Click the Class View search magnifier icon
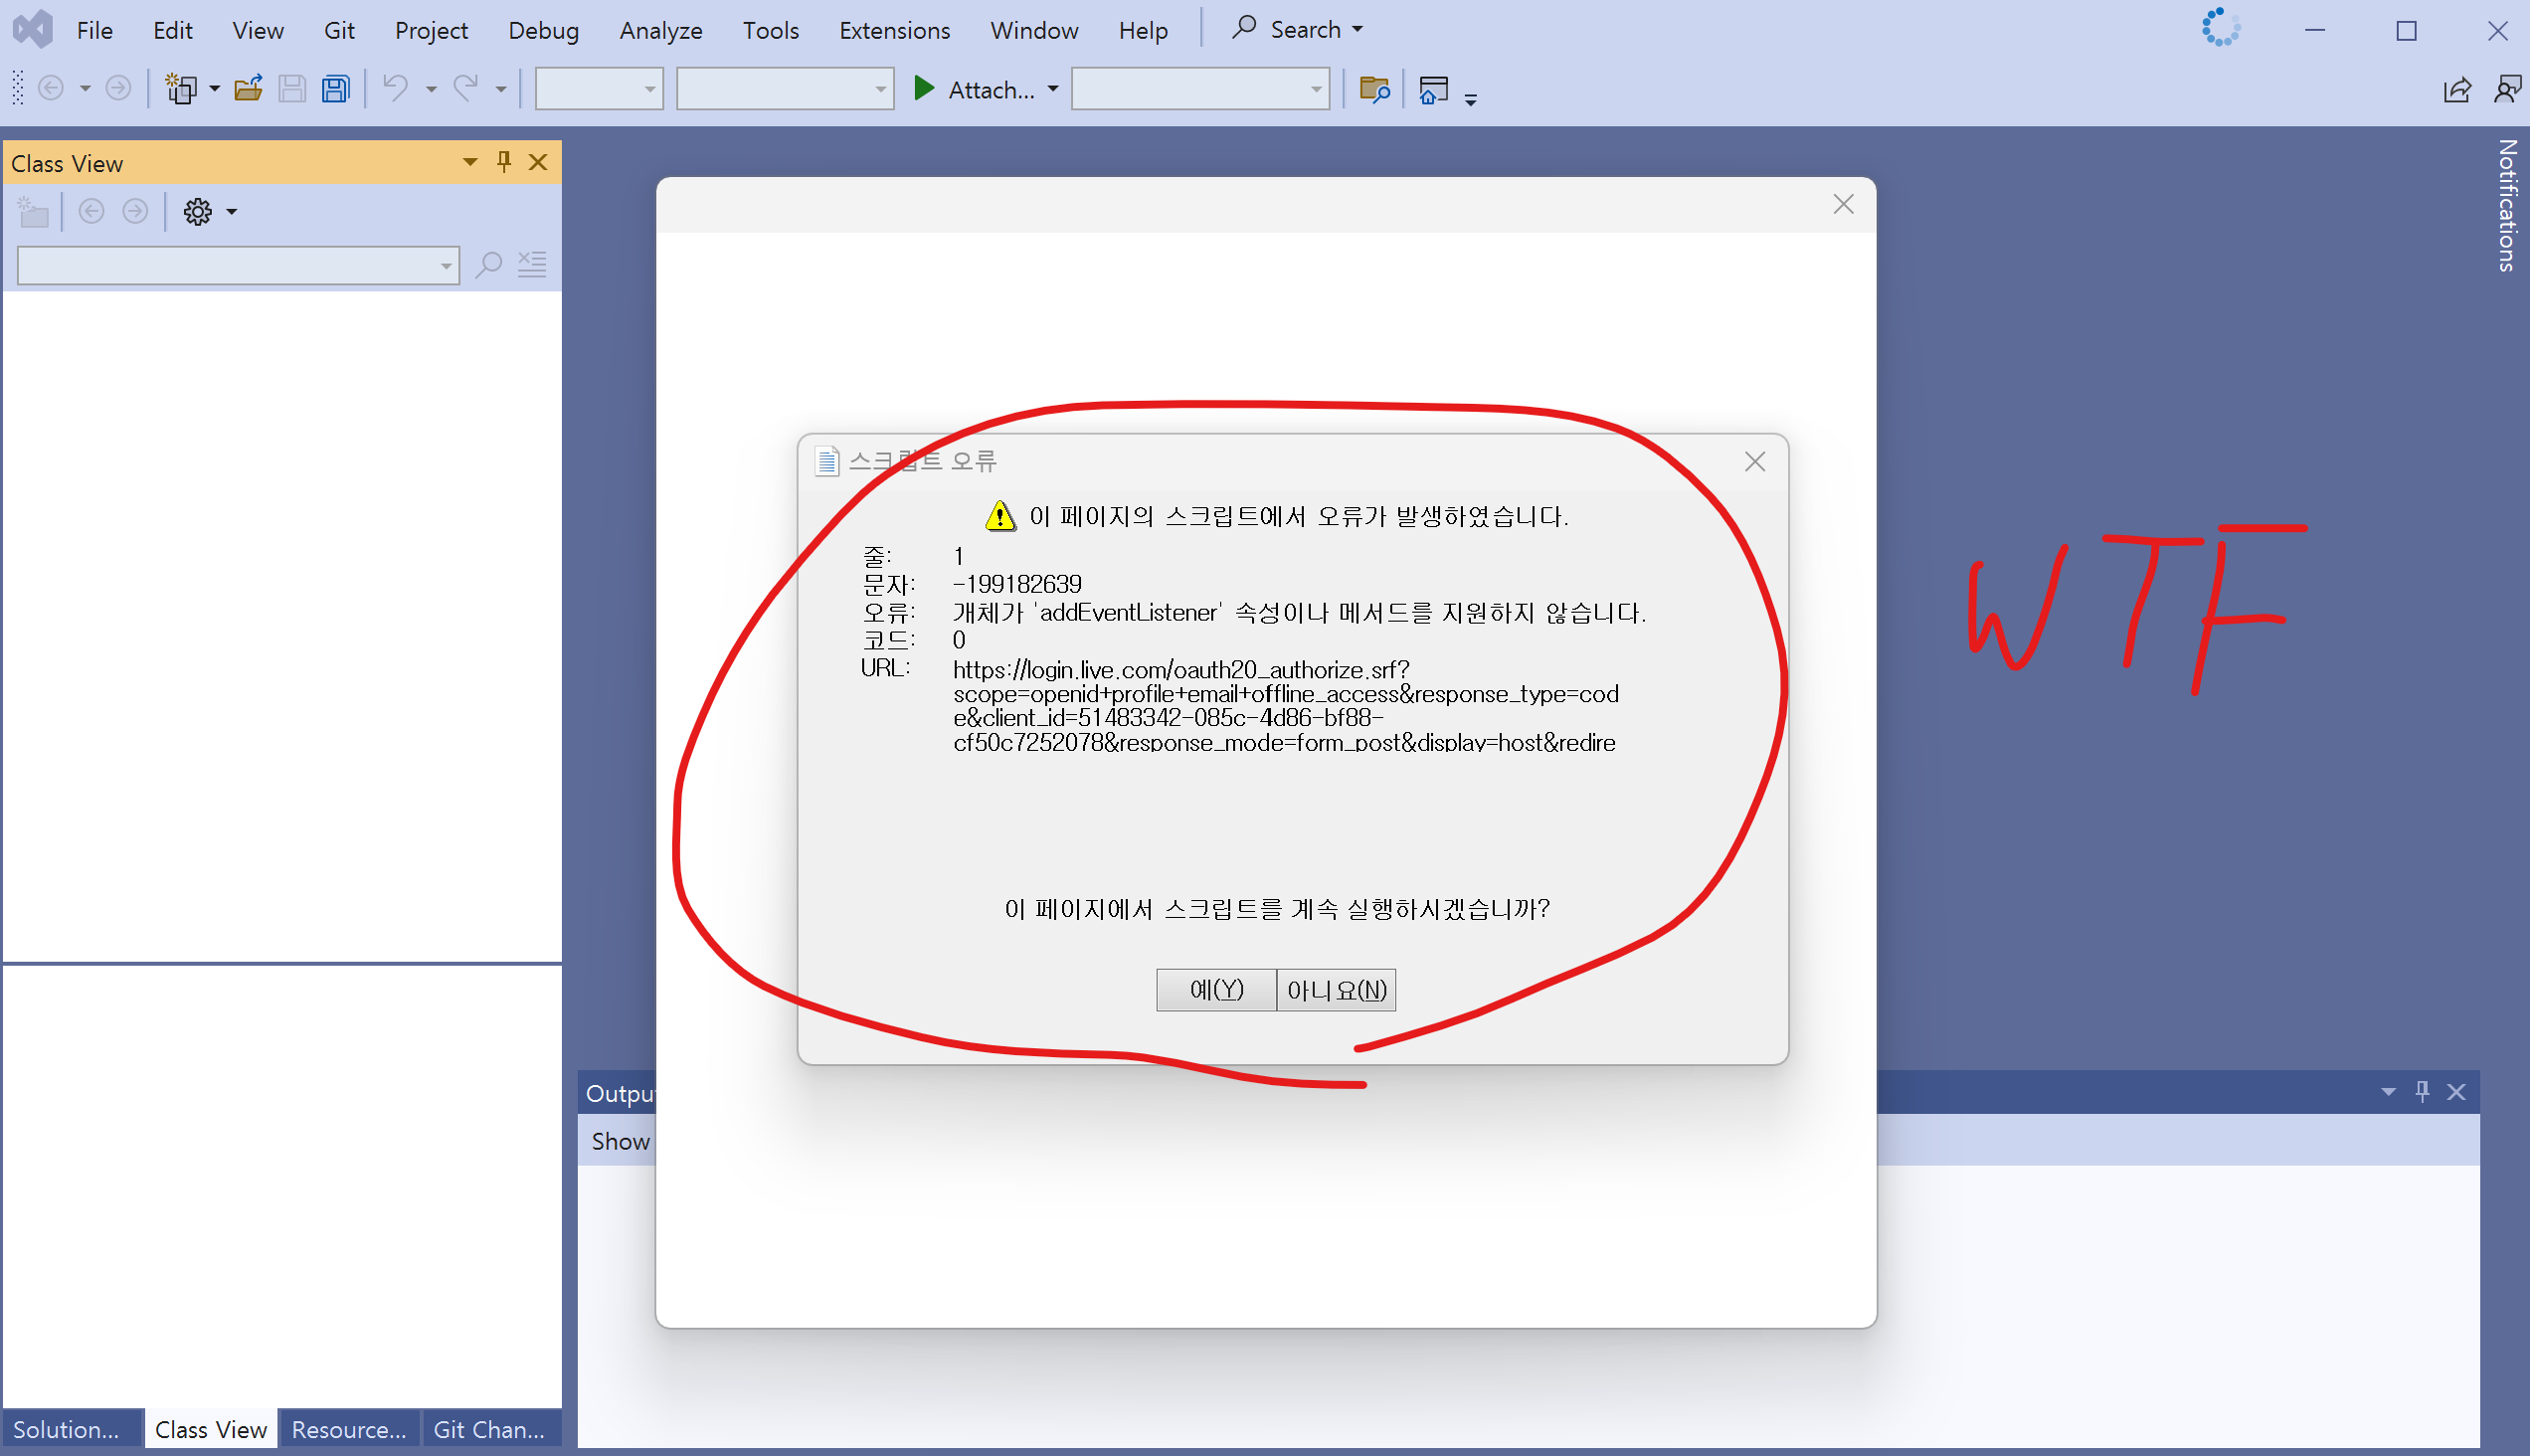Viewport: 2530px width, 1456px height. pyautogui.click(x=488, y=265)
